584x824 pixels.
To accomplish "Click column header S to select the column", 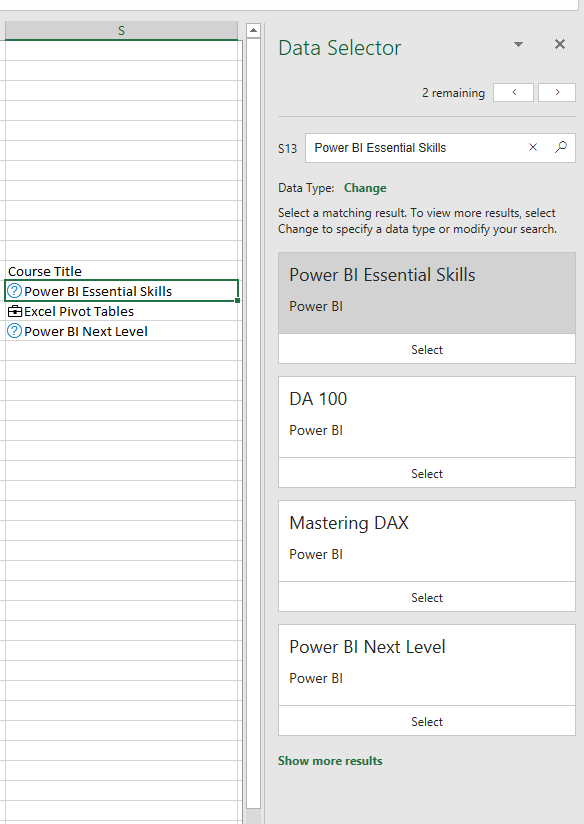I will [x=121, y=30].
